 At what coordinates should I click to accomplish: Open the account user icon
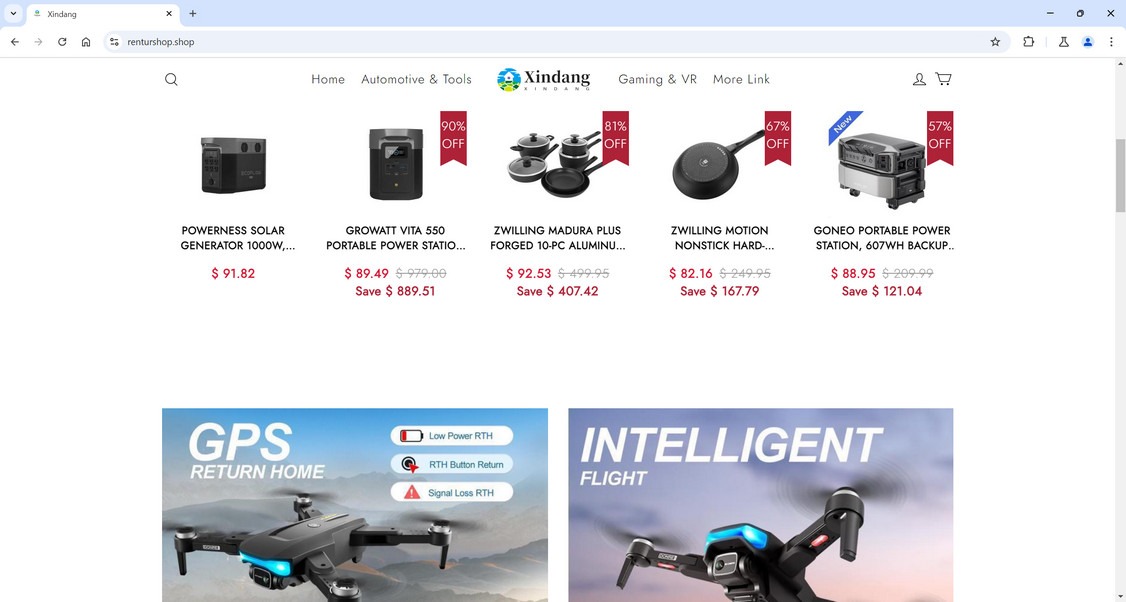point(919,79)
